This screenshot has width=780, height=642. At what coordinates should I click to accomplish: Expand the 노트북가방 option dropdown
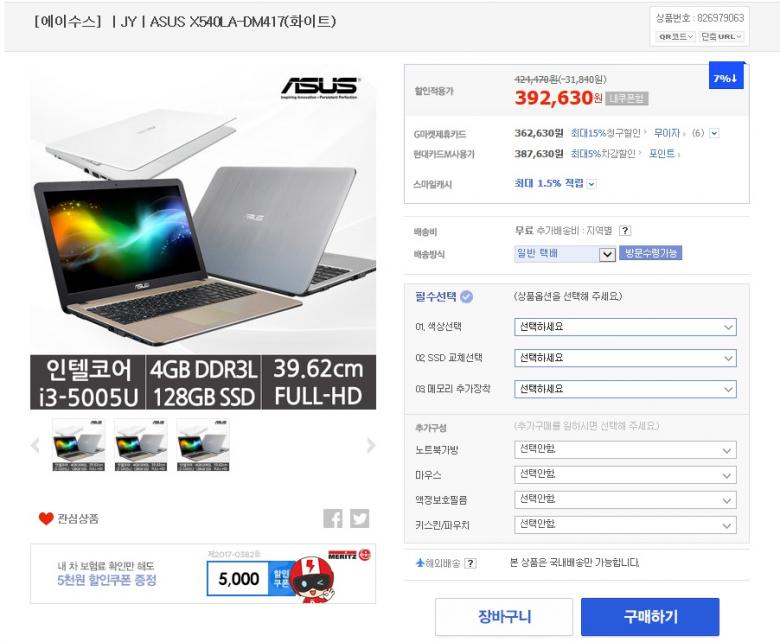625,450
